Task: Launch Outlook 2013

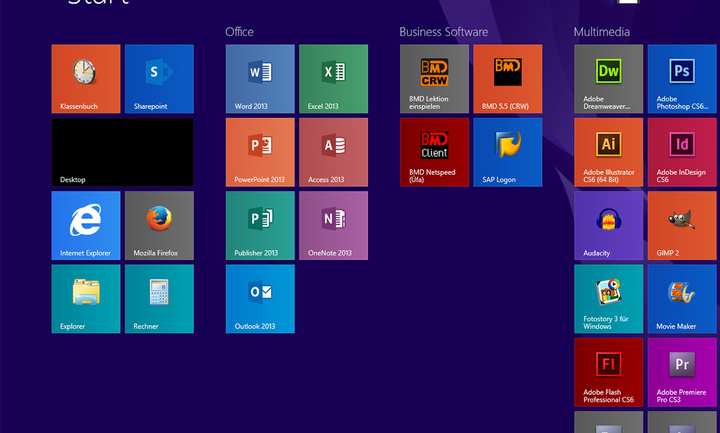Action: click(x=260, y=299)
